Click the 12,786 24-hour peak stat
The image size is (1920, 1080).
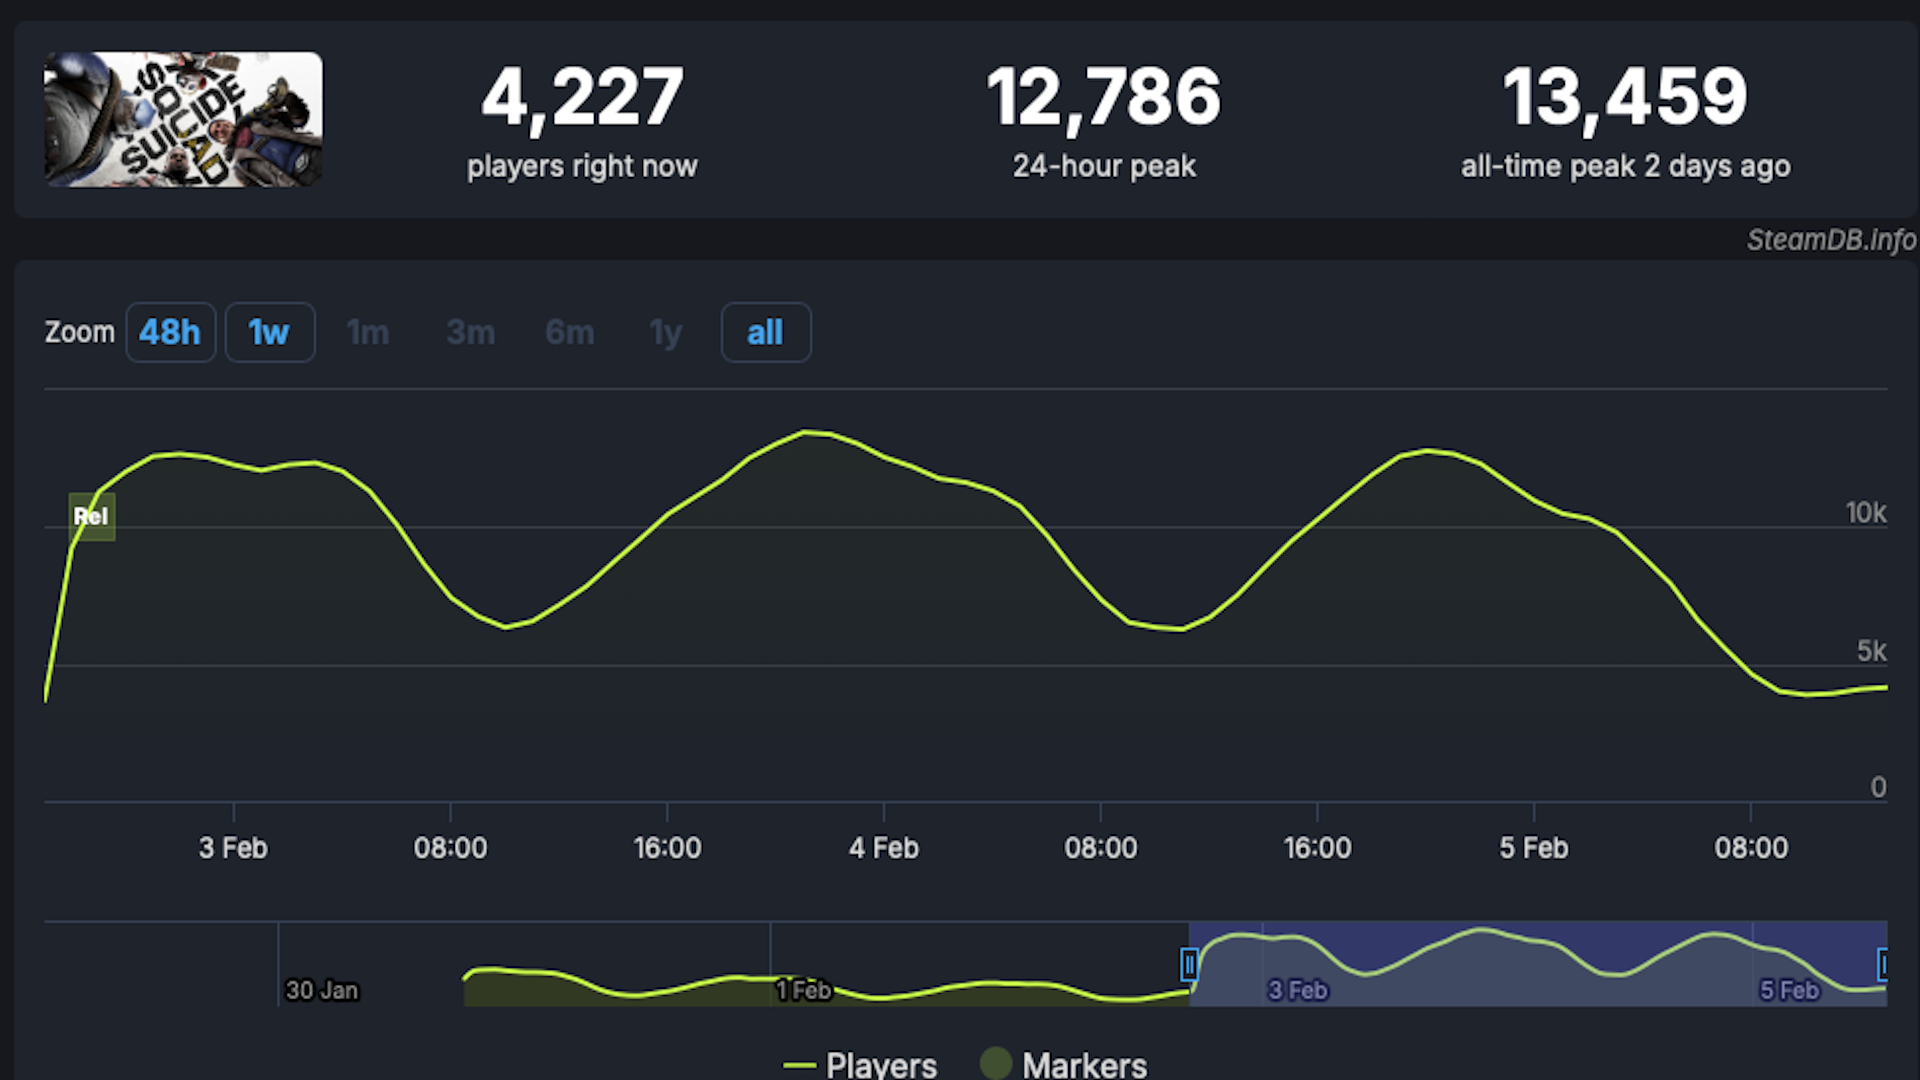[x=1103, y=119]
